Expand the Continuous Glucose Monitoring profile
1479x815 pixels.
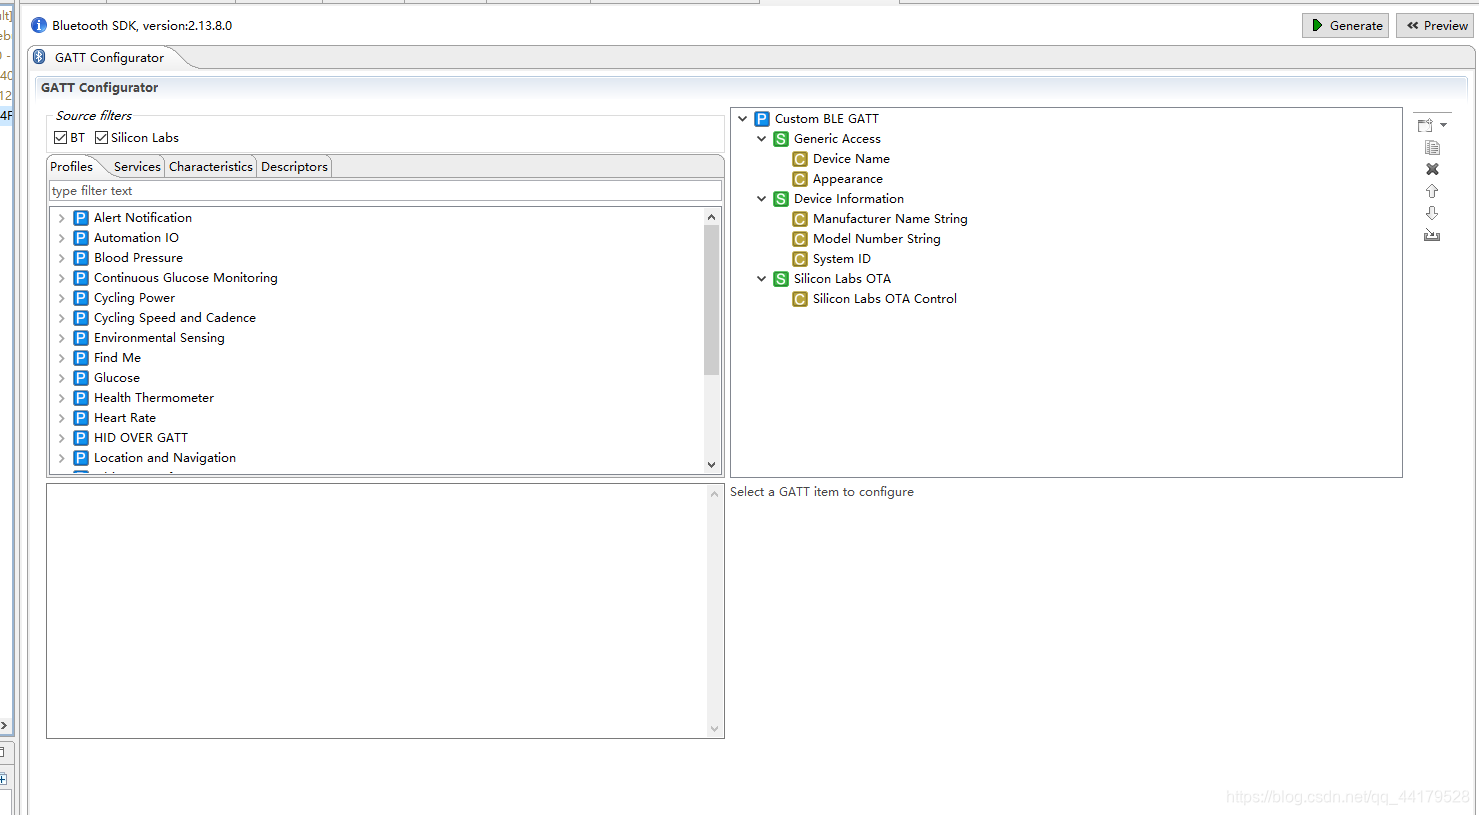pyautogui.click(x=61, y=278)
